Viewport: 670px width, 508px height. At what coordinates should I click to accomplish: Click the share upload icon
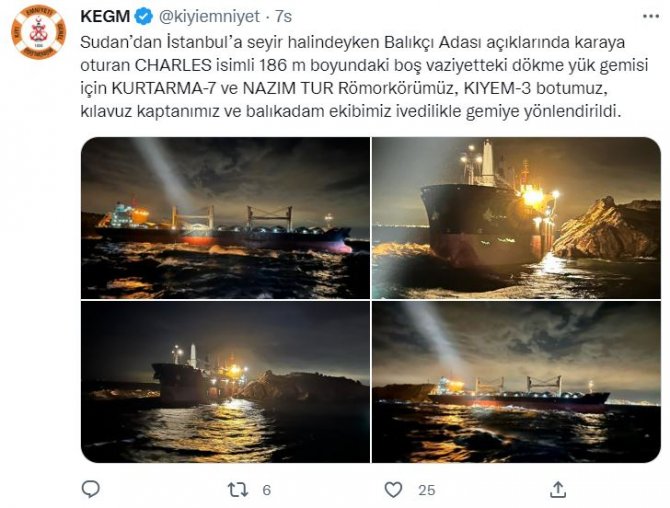pos(558,489)
